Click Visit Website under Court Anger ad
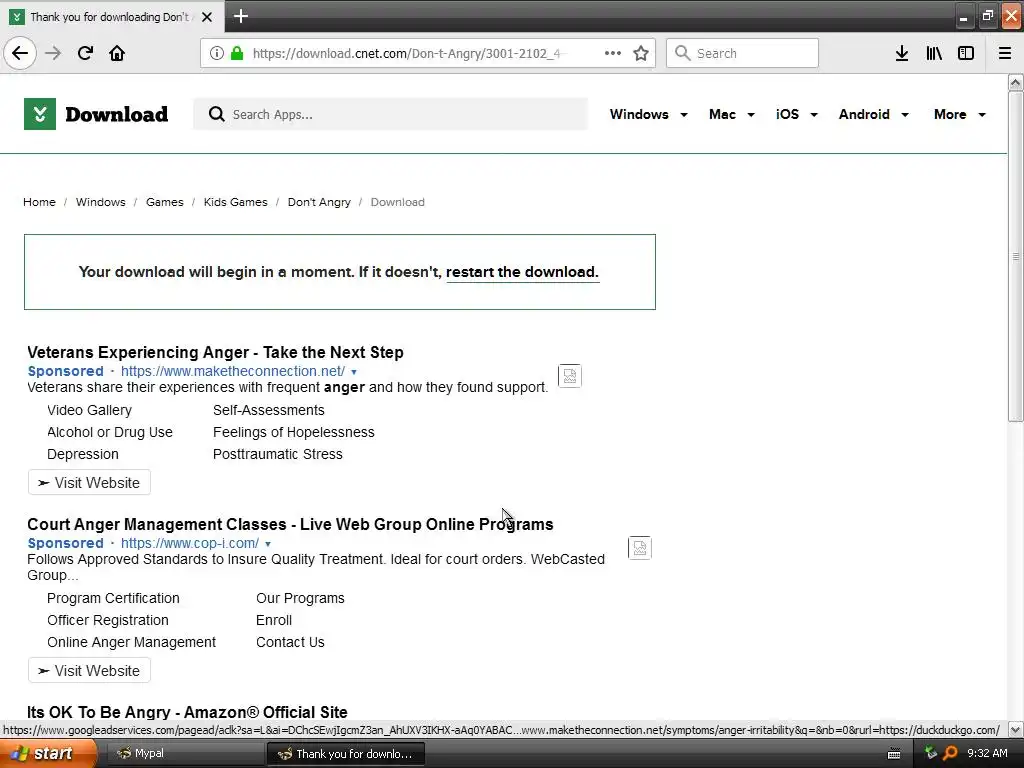Viewport: 1024px width, 768px height. 89,671
